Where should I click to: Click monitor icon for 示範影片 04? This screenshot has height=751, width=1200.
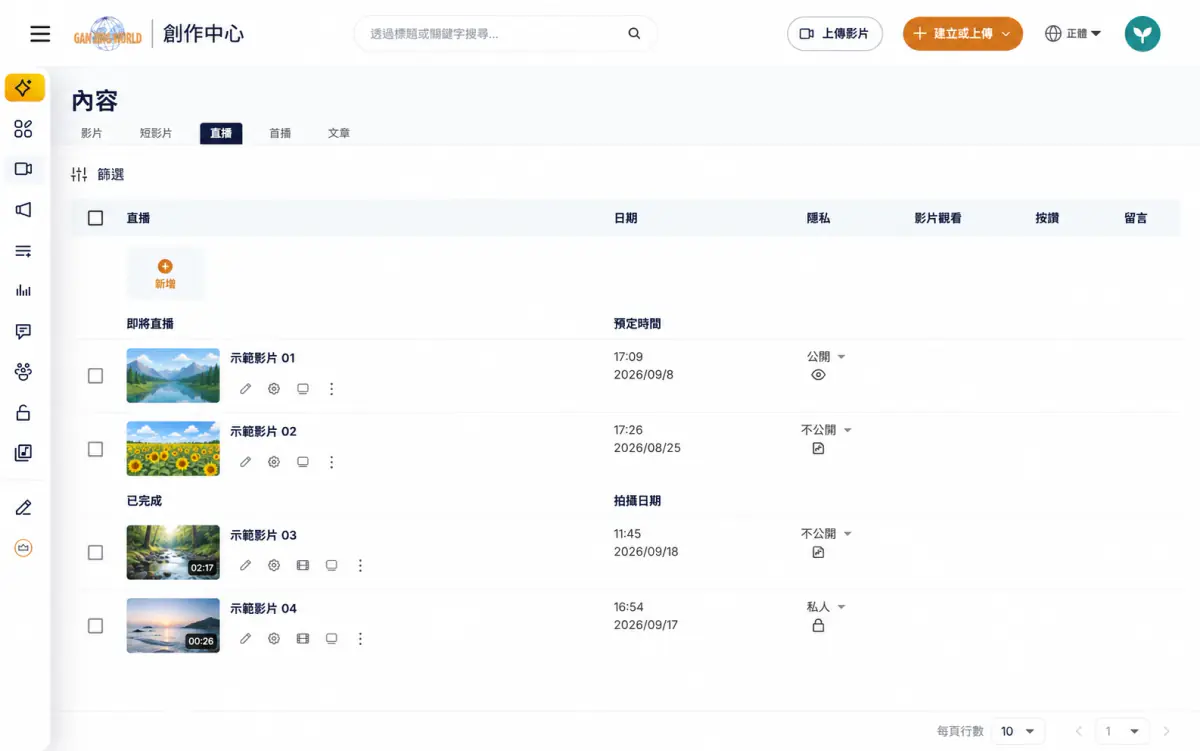(x=332, y=638)
